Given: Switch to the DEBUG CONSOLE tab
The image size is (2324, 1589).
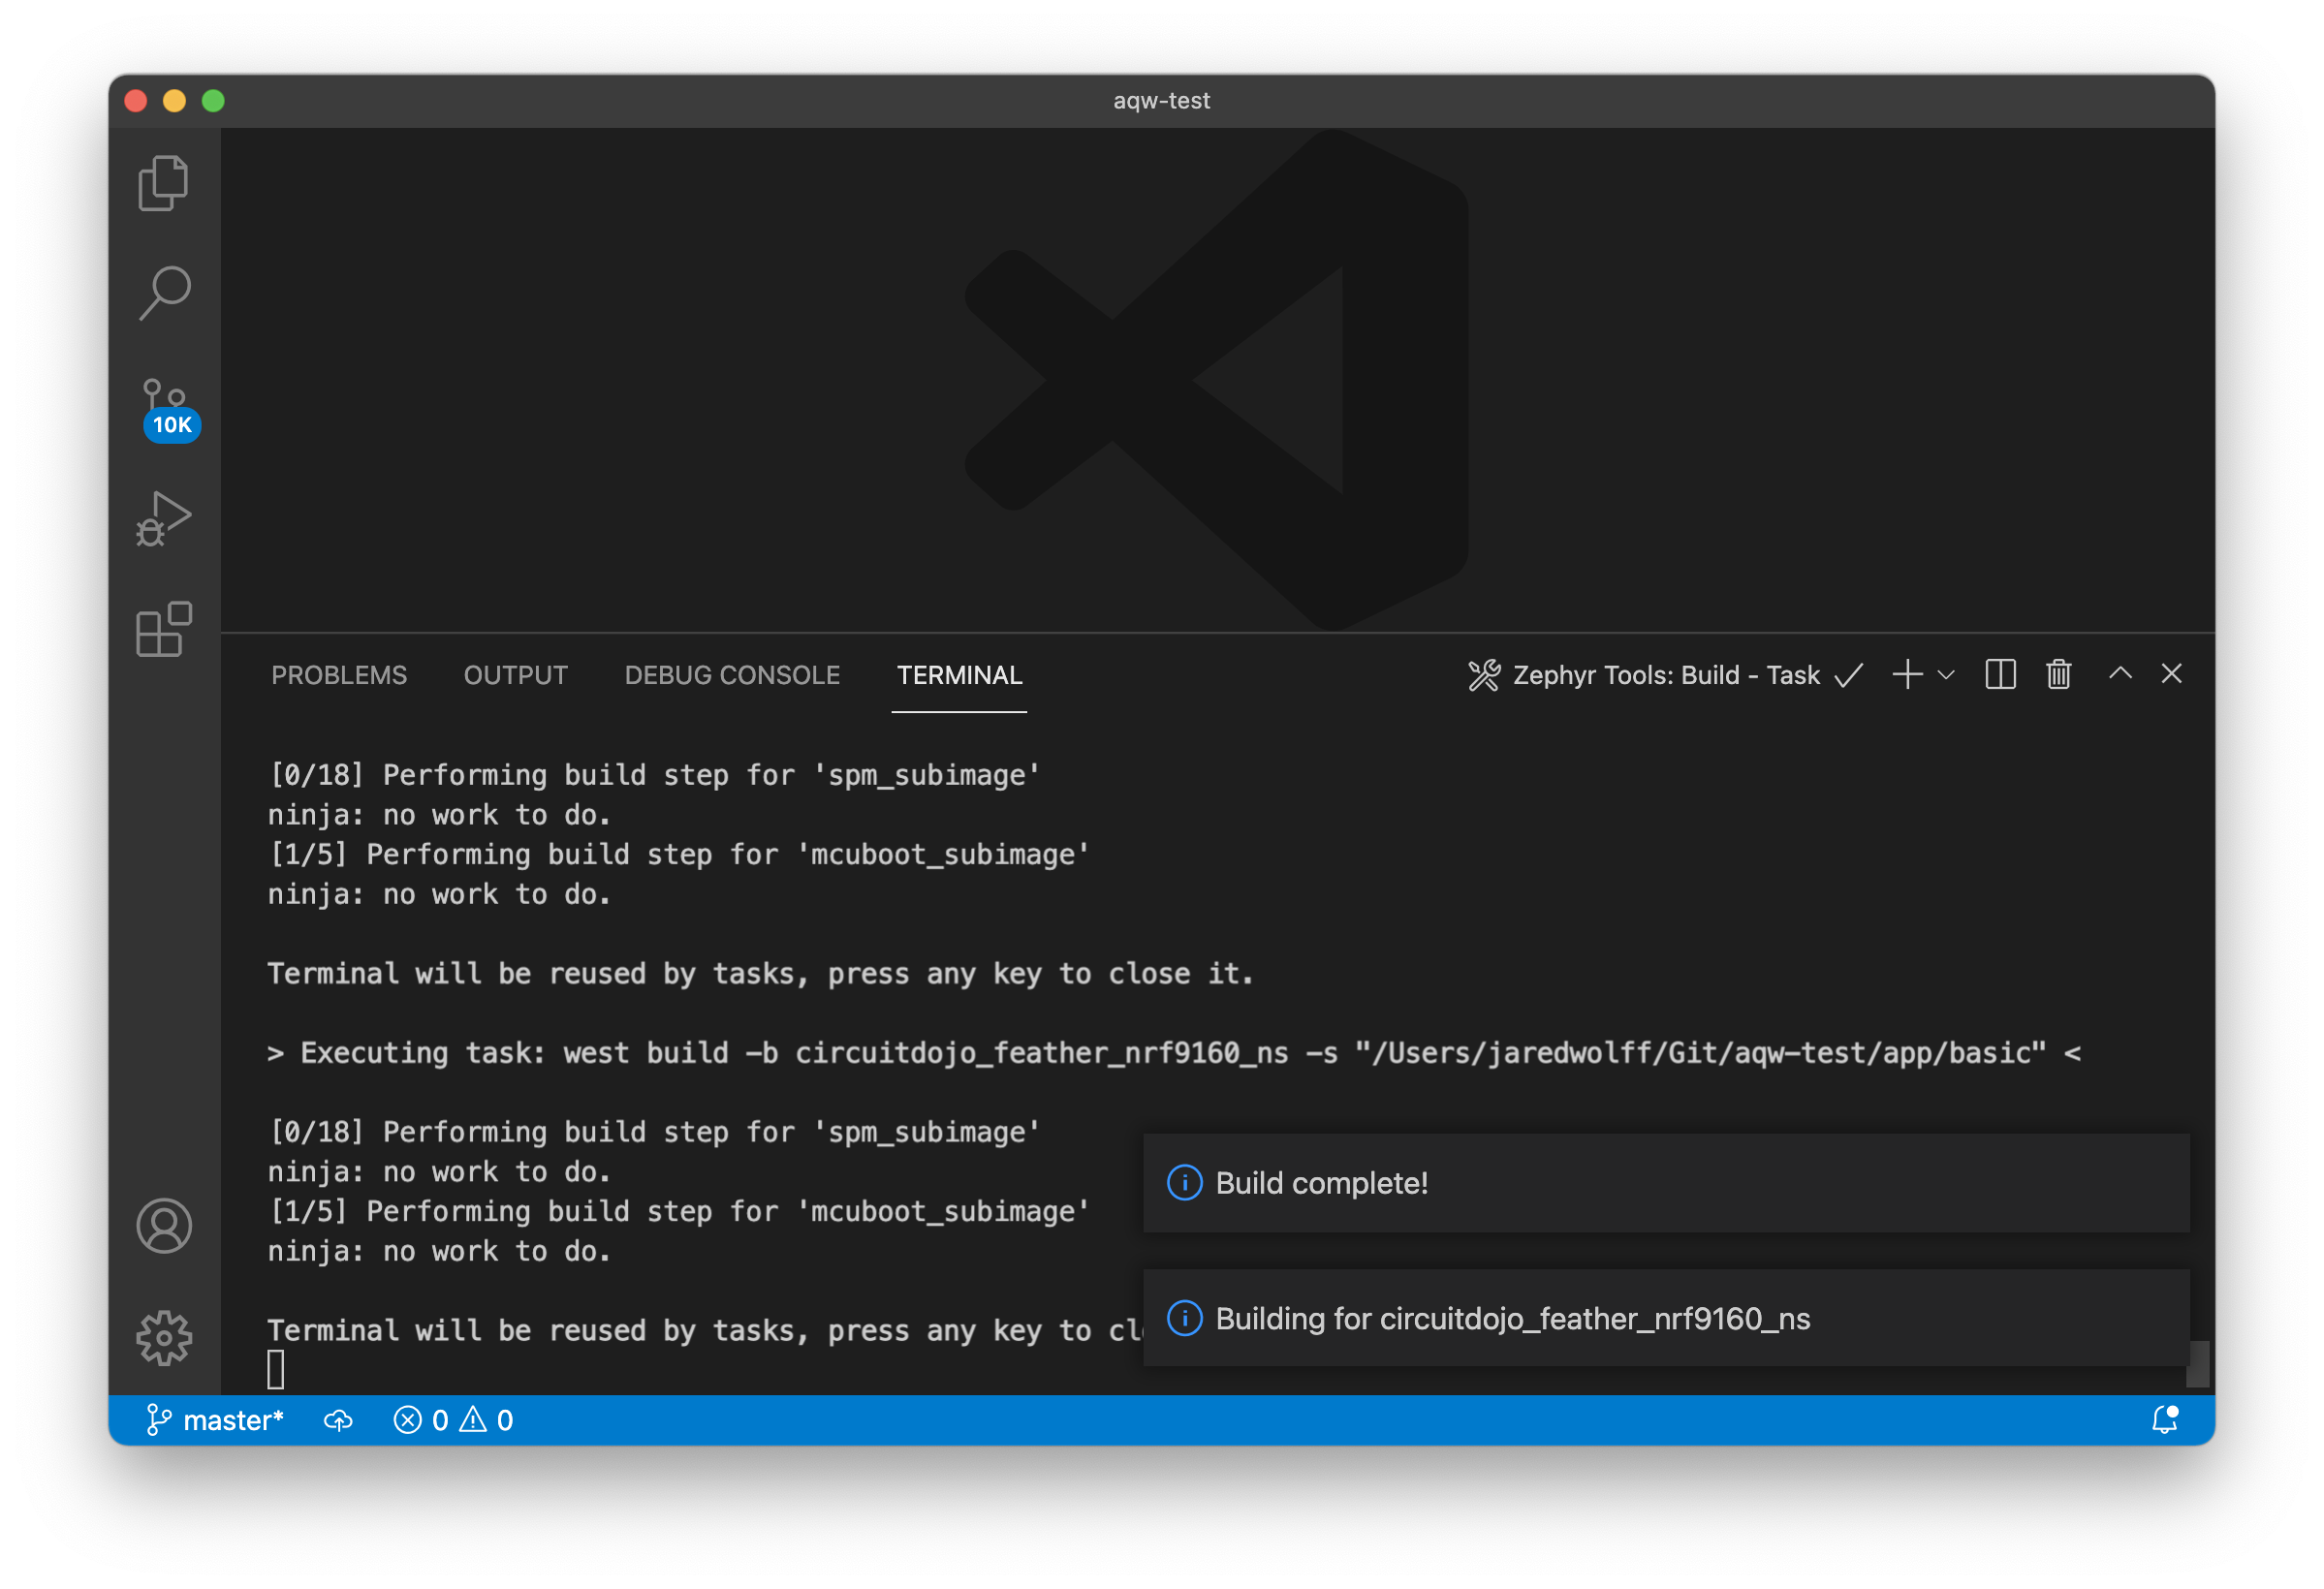Looking at the screenshot, I should pos(732,675).
